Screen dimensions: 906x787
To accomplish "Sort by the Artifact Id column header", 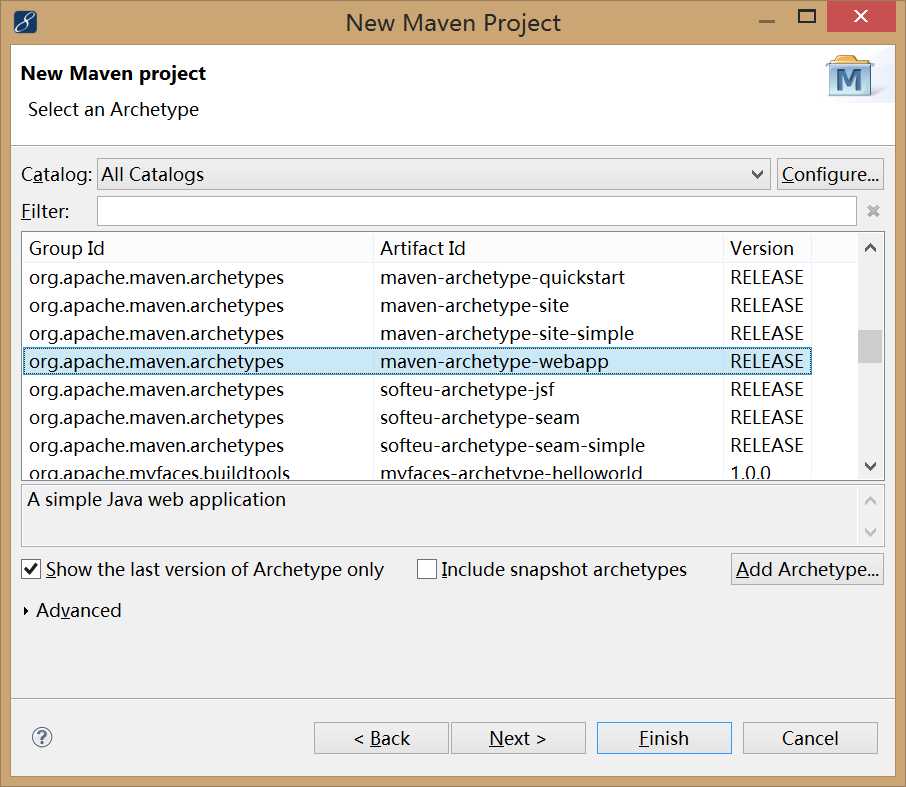I will point(548,248).
